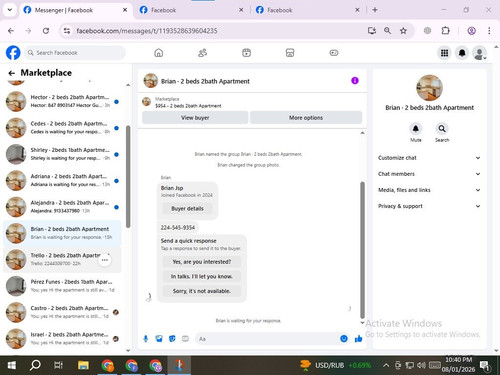The image size is (500, 375).
Task: Open Chrome profile icon
Action: click(471, 31)
